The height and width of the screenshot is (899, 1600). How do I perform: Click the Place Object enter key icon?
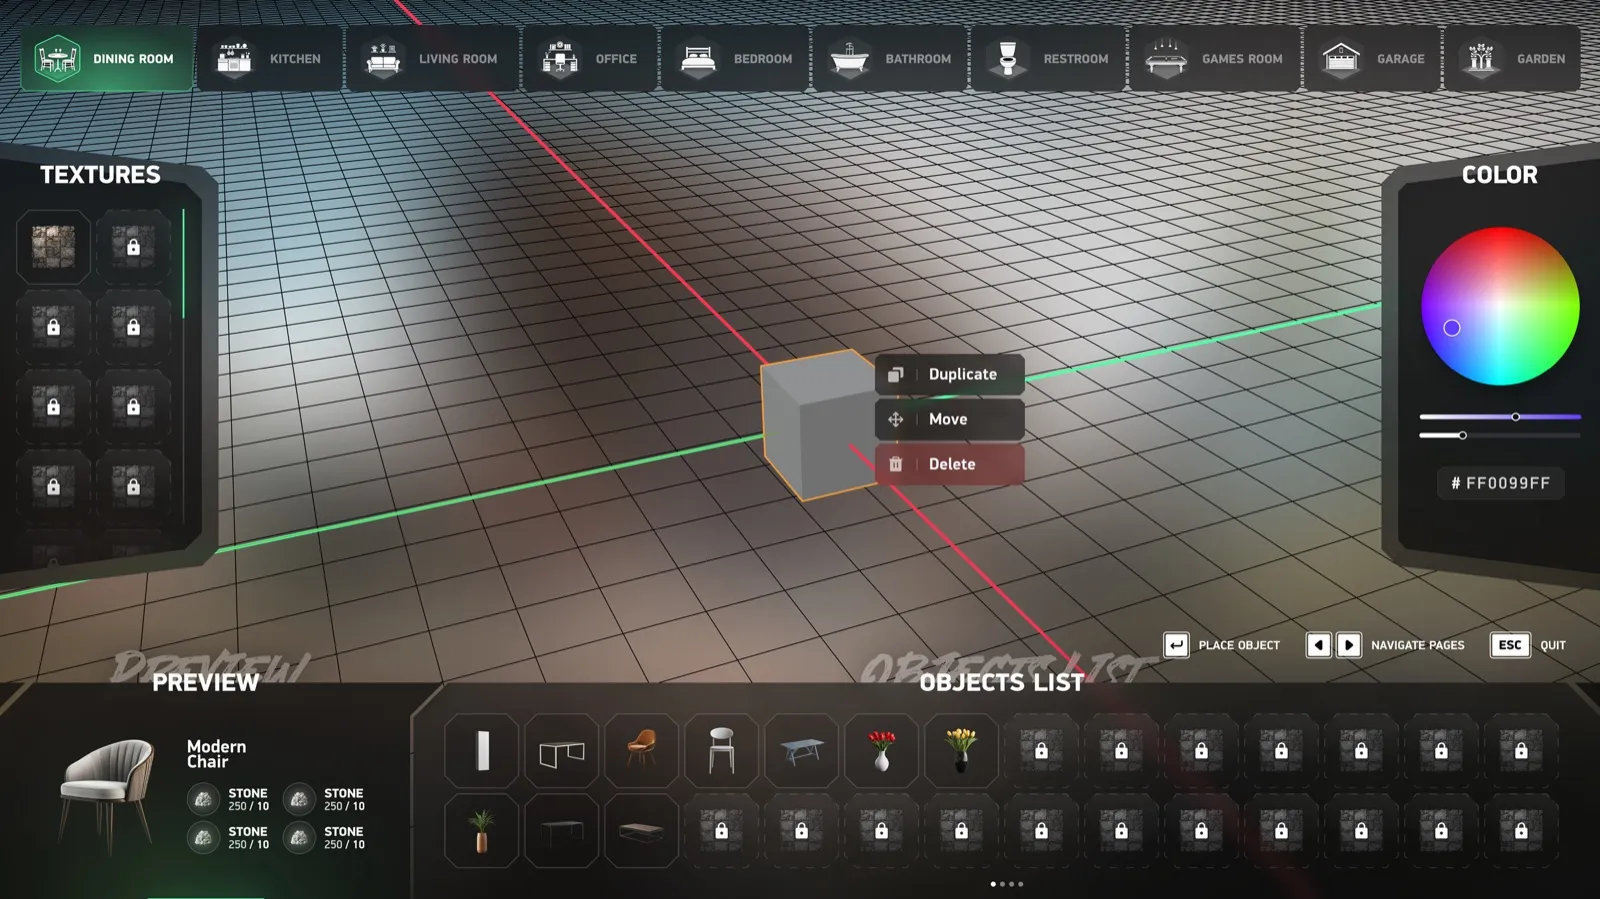tap(1176, 645)
